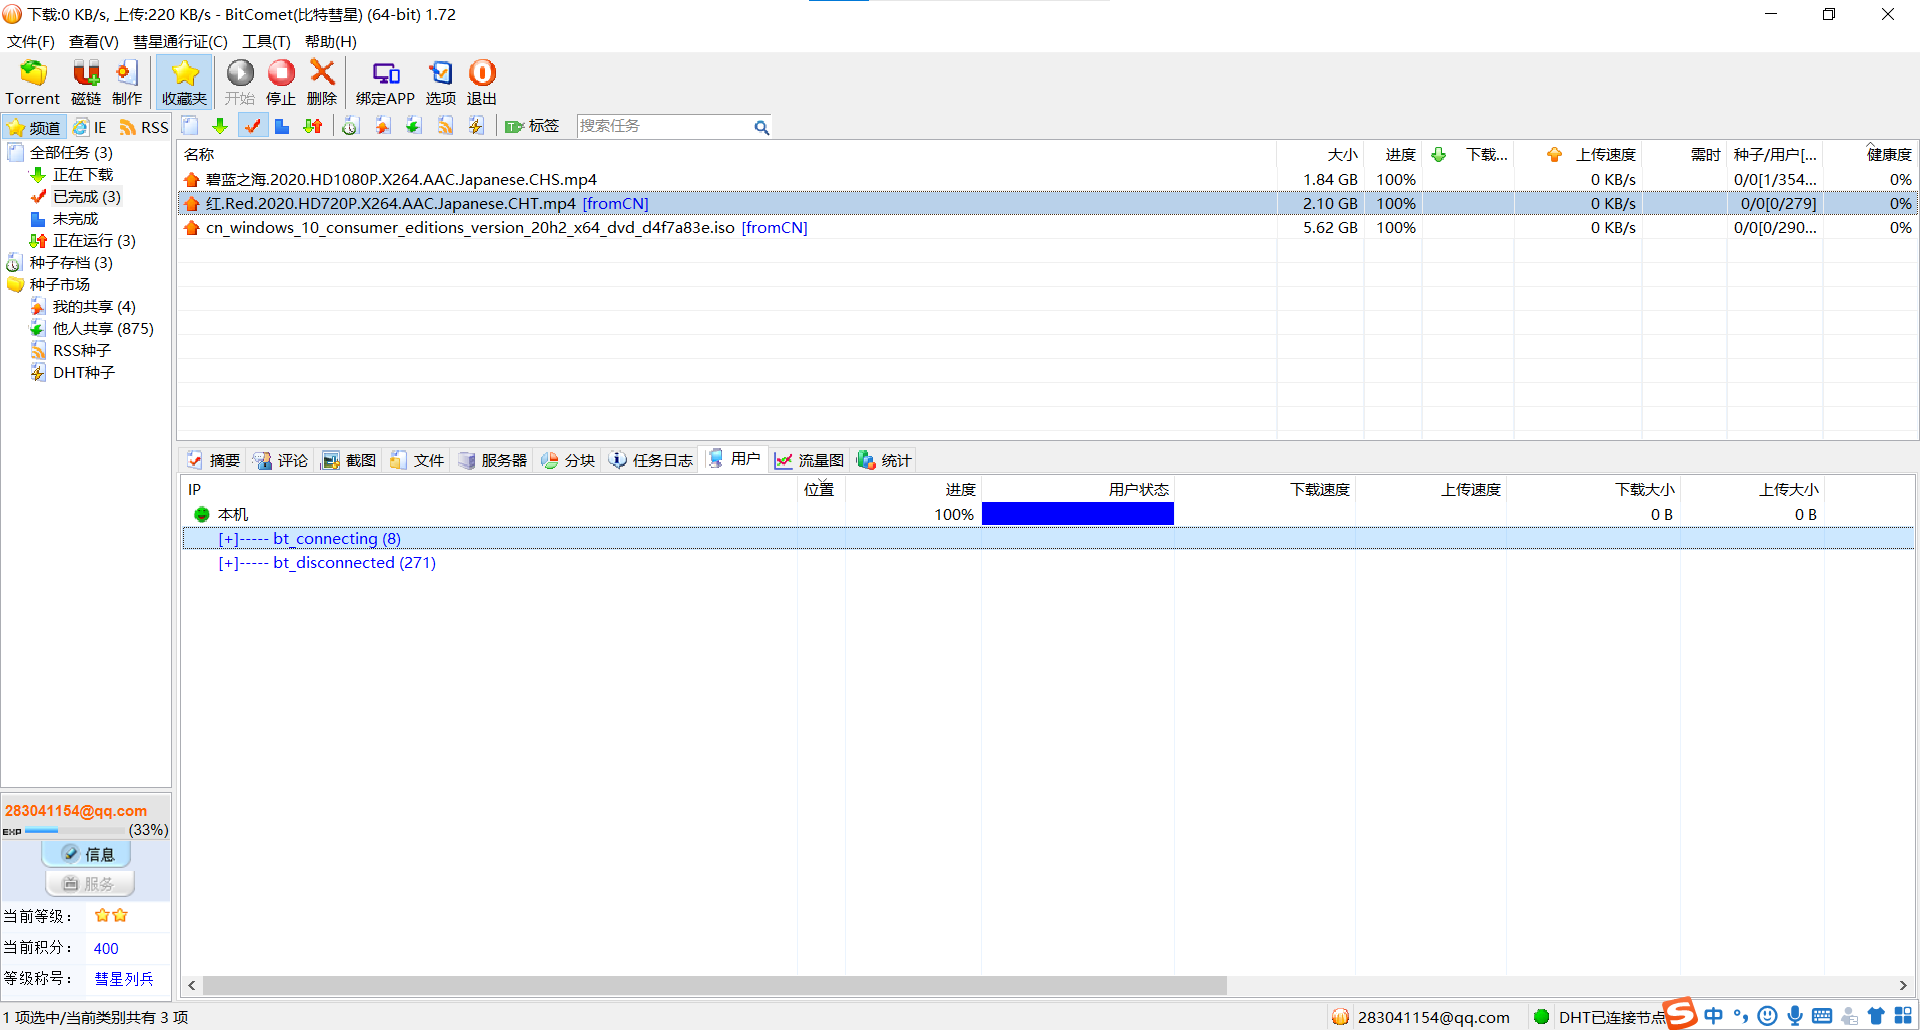Screen dimensions: 1920x1030
Task: Open the 彗星通行证(C) menu
Action: (180, 41)
